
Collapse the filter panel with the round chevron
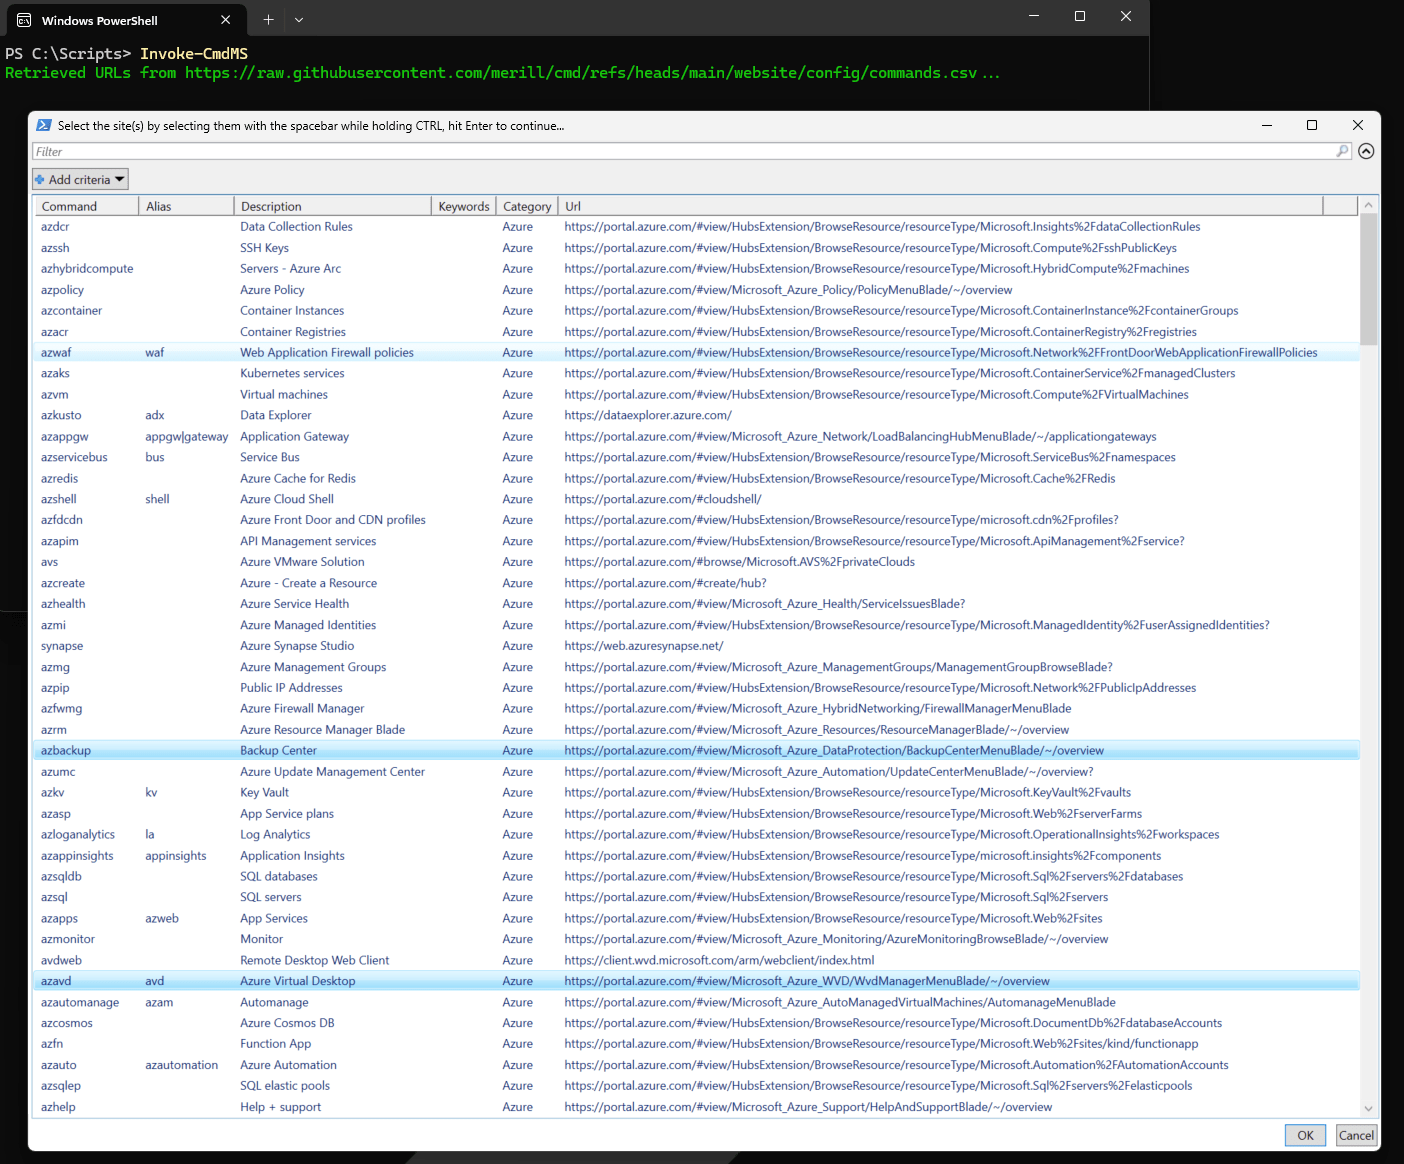1366,151
